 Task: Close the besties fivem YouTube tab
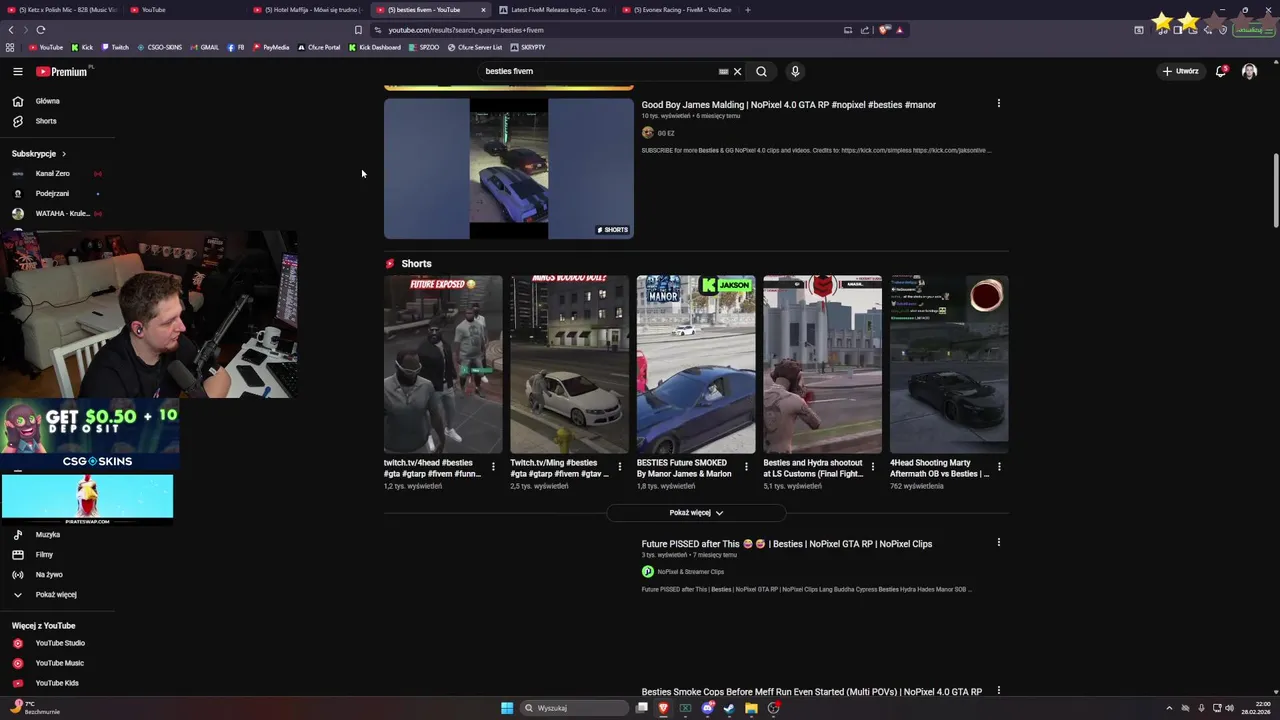(x=483, y=10)
